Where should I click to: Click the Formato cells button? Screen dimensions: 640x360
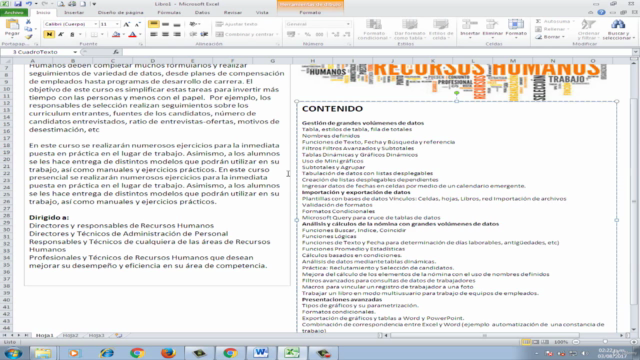pos(516,29)
